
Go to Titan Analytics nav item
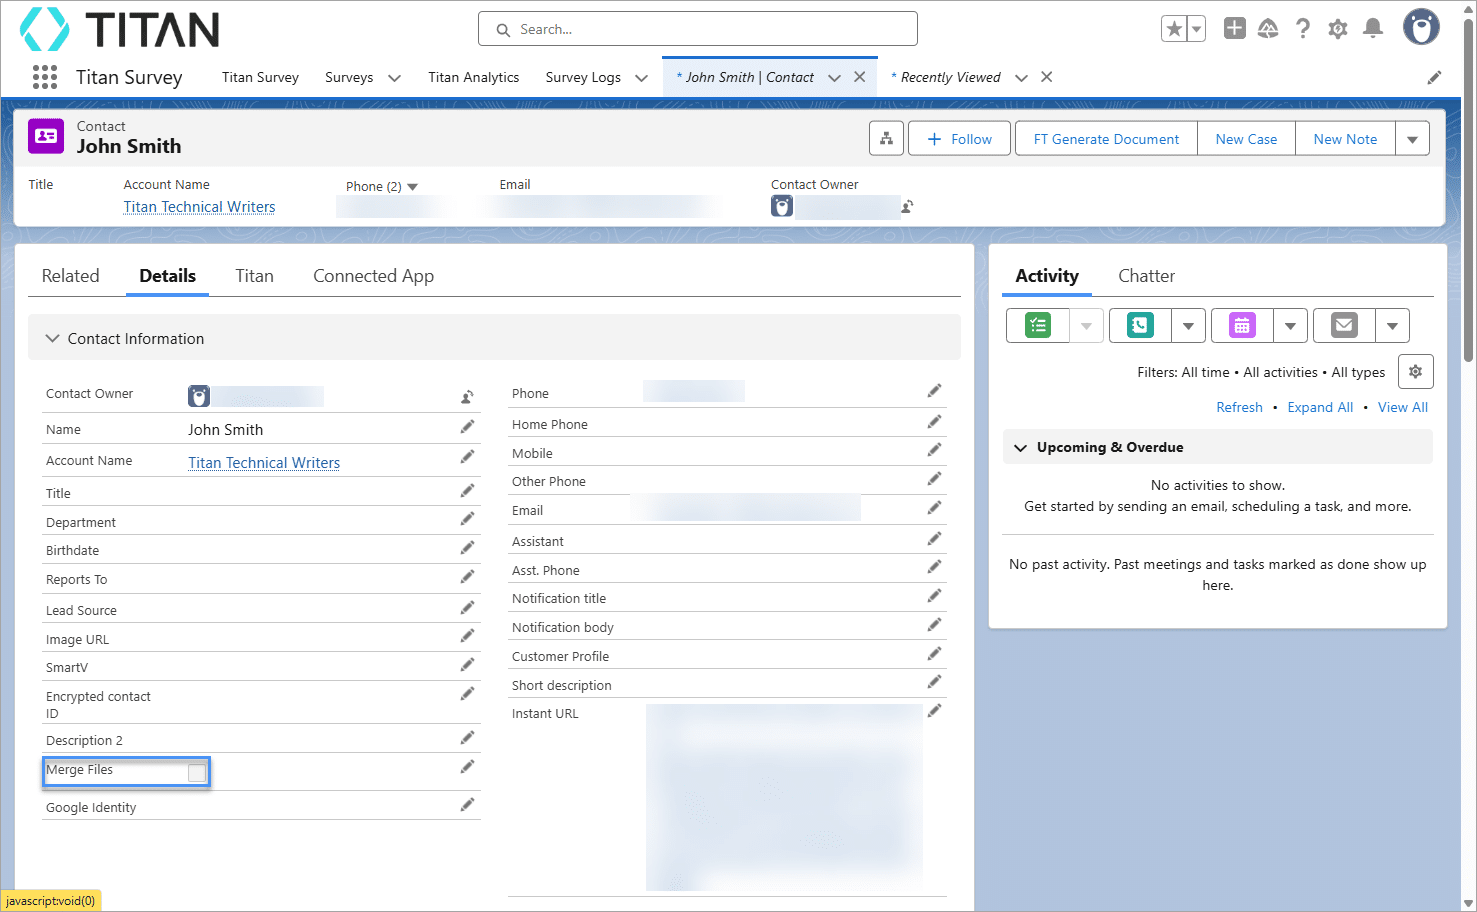(x=474, y=77)
